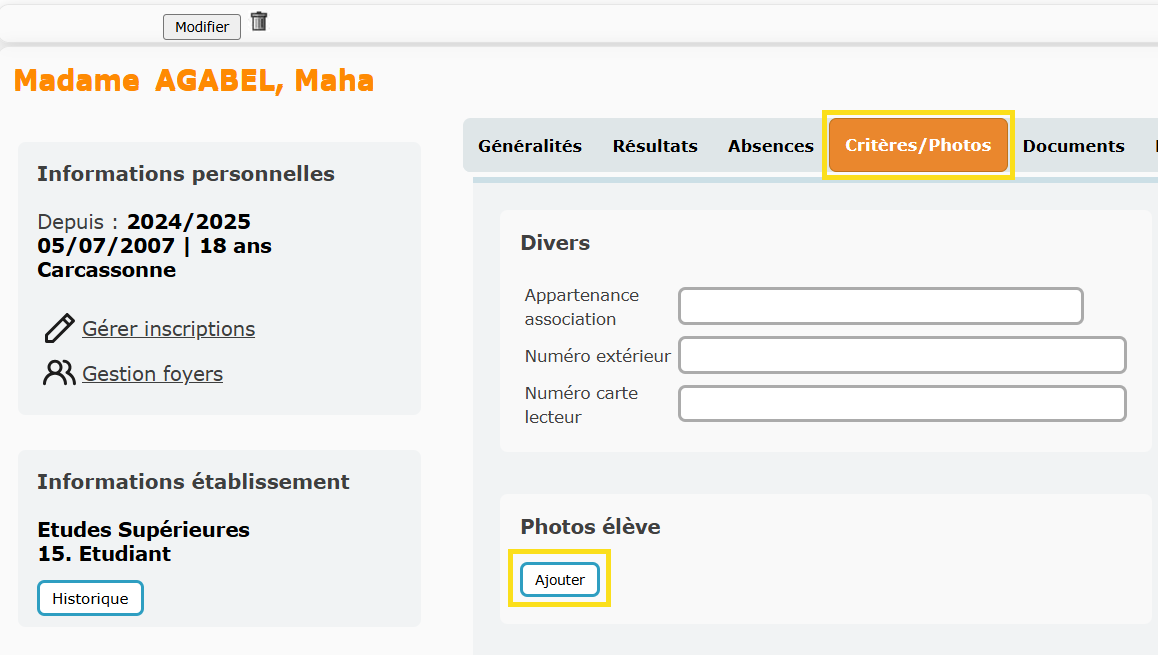The width and height of the screenshot is (1158, 655).
Task: Open the Gestion foyers link
Action: pos(152,374)
